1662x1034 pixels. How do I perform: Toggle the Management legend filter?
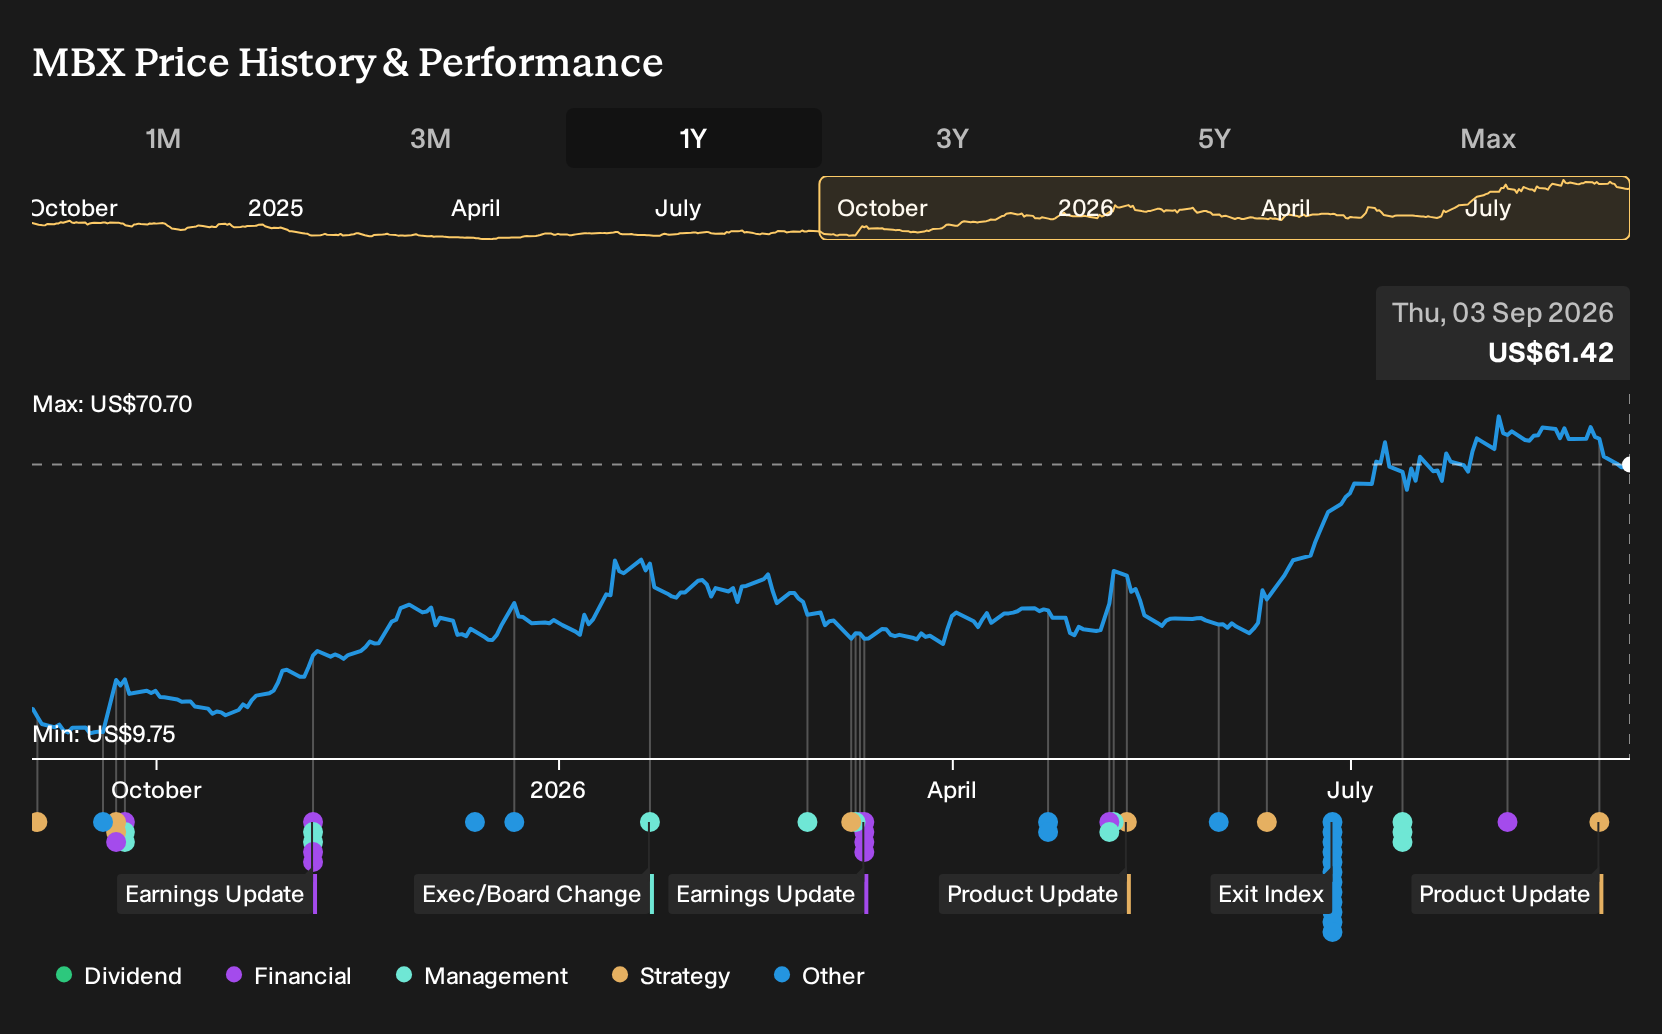click(x=482, y=976)
